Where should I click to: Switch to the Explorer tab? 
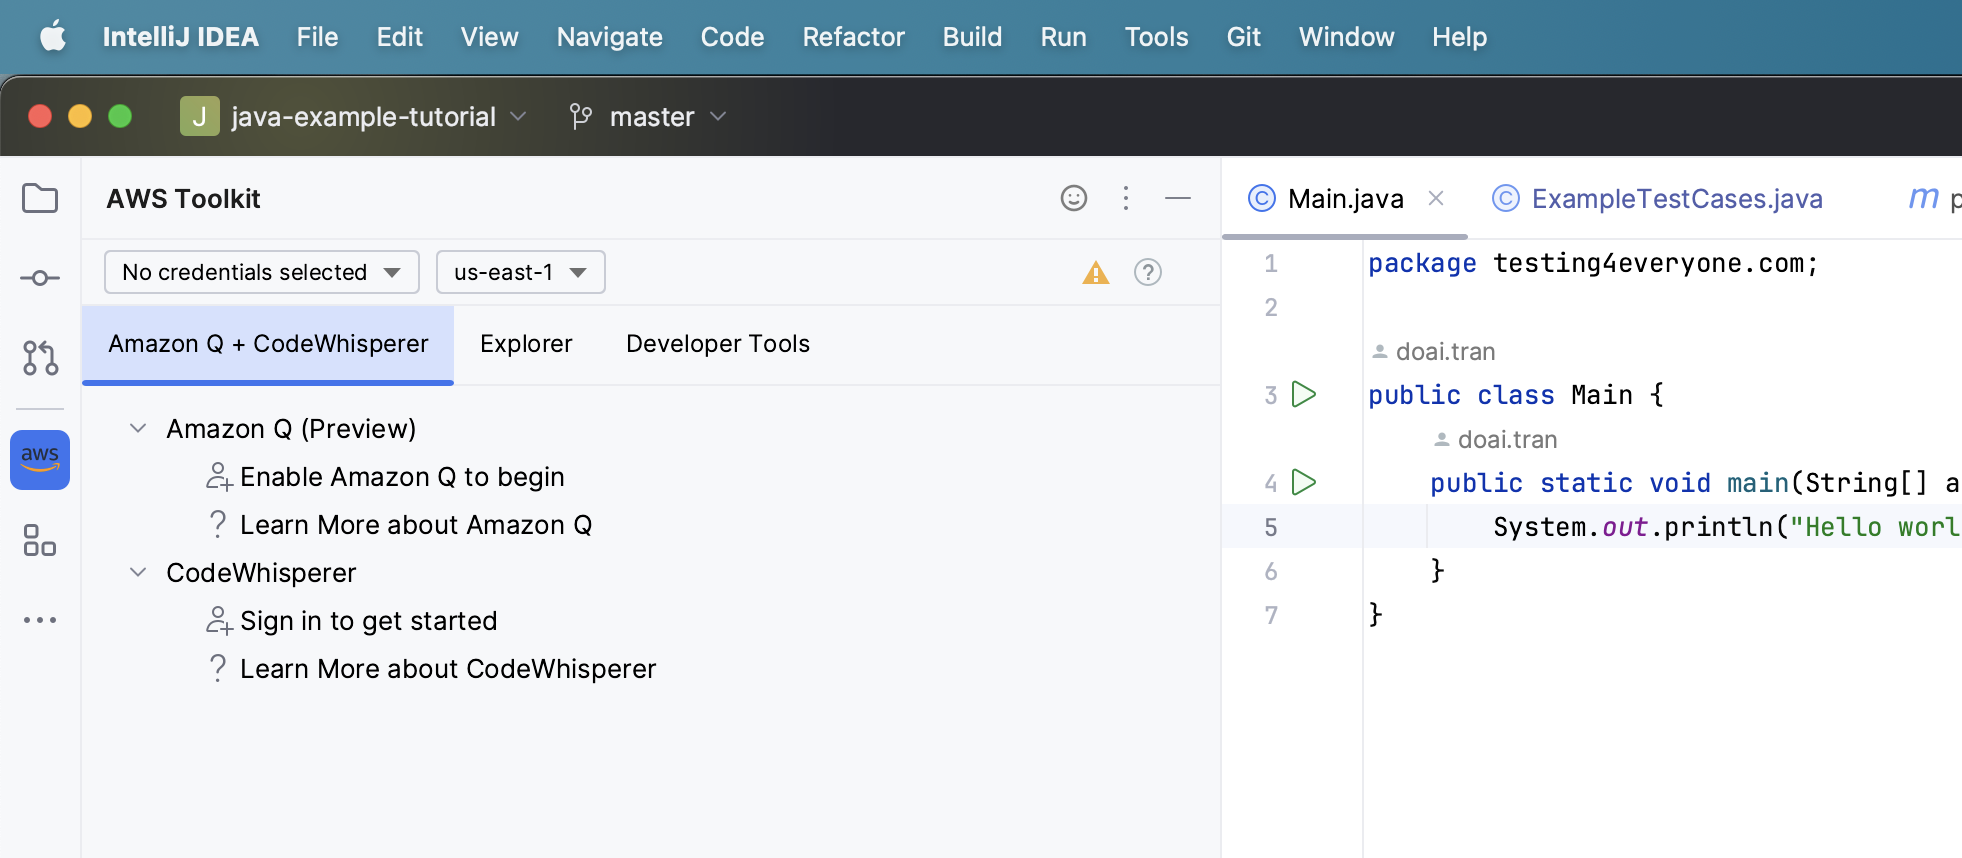(526, 344)
